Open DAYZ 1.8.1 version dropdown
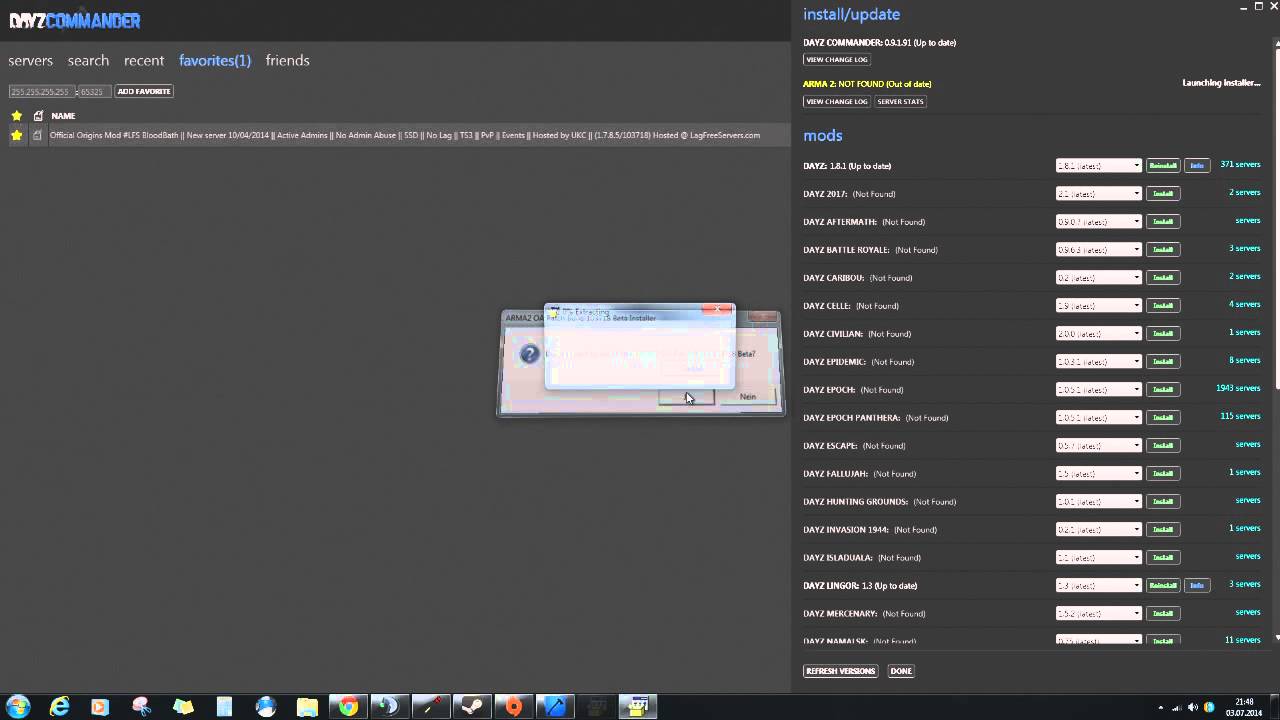Viewport: 1280px width, 720px height. click(1098, 166)
